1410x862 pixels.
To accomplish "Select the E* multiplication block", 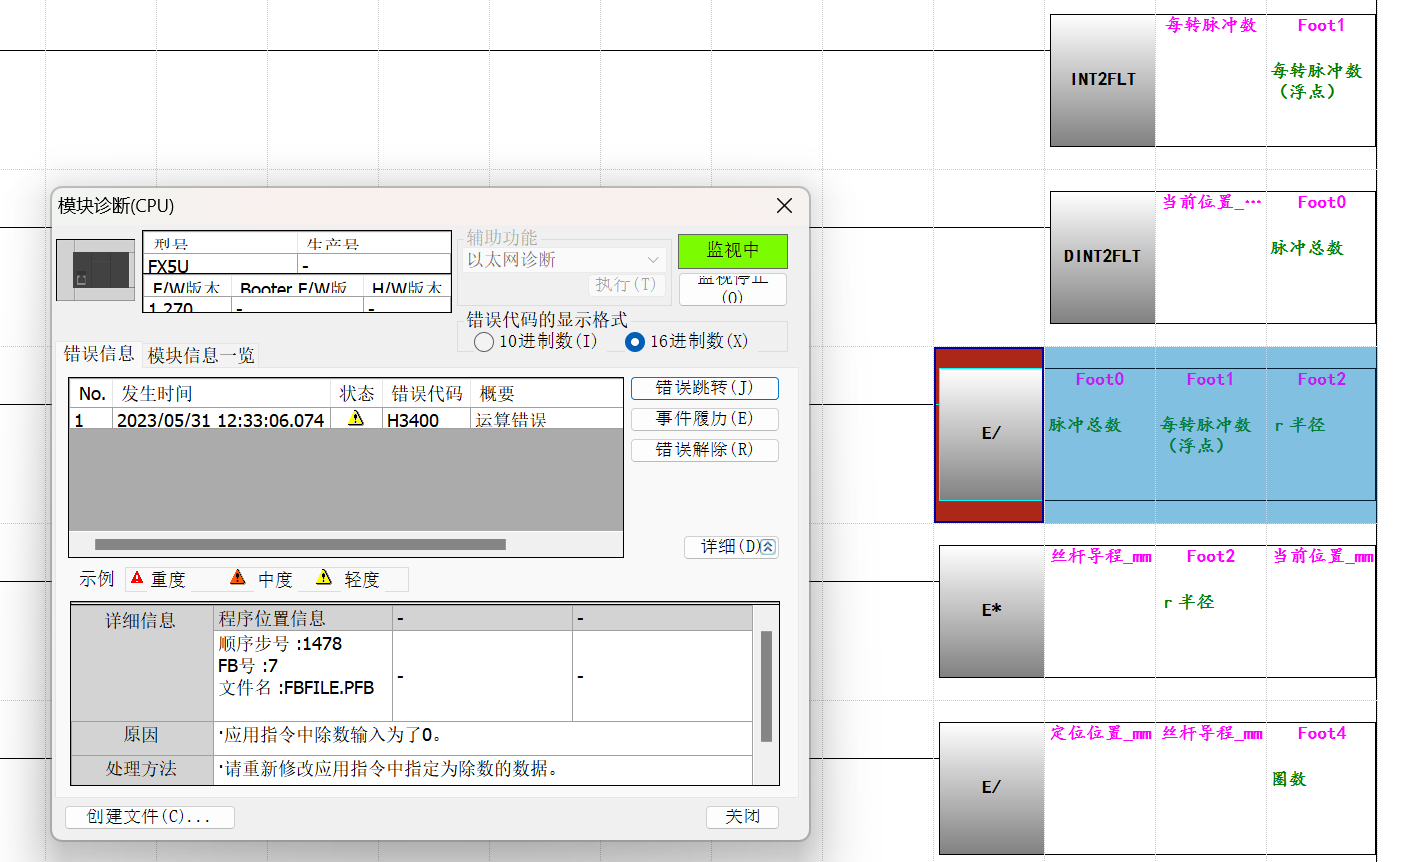I will (x=990, y=611).
